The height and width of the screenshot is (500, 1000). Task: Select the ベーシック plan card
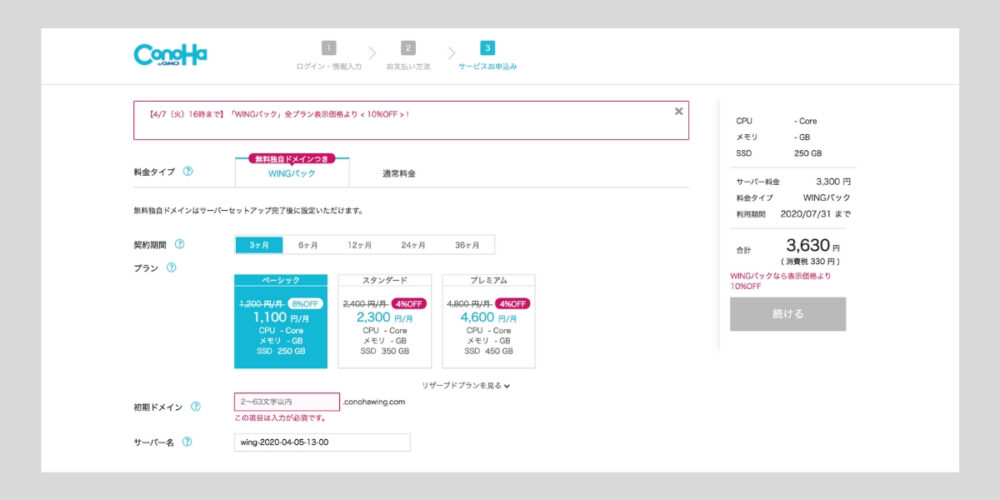click(281, 321)
